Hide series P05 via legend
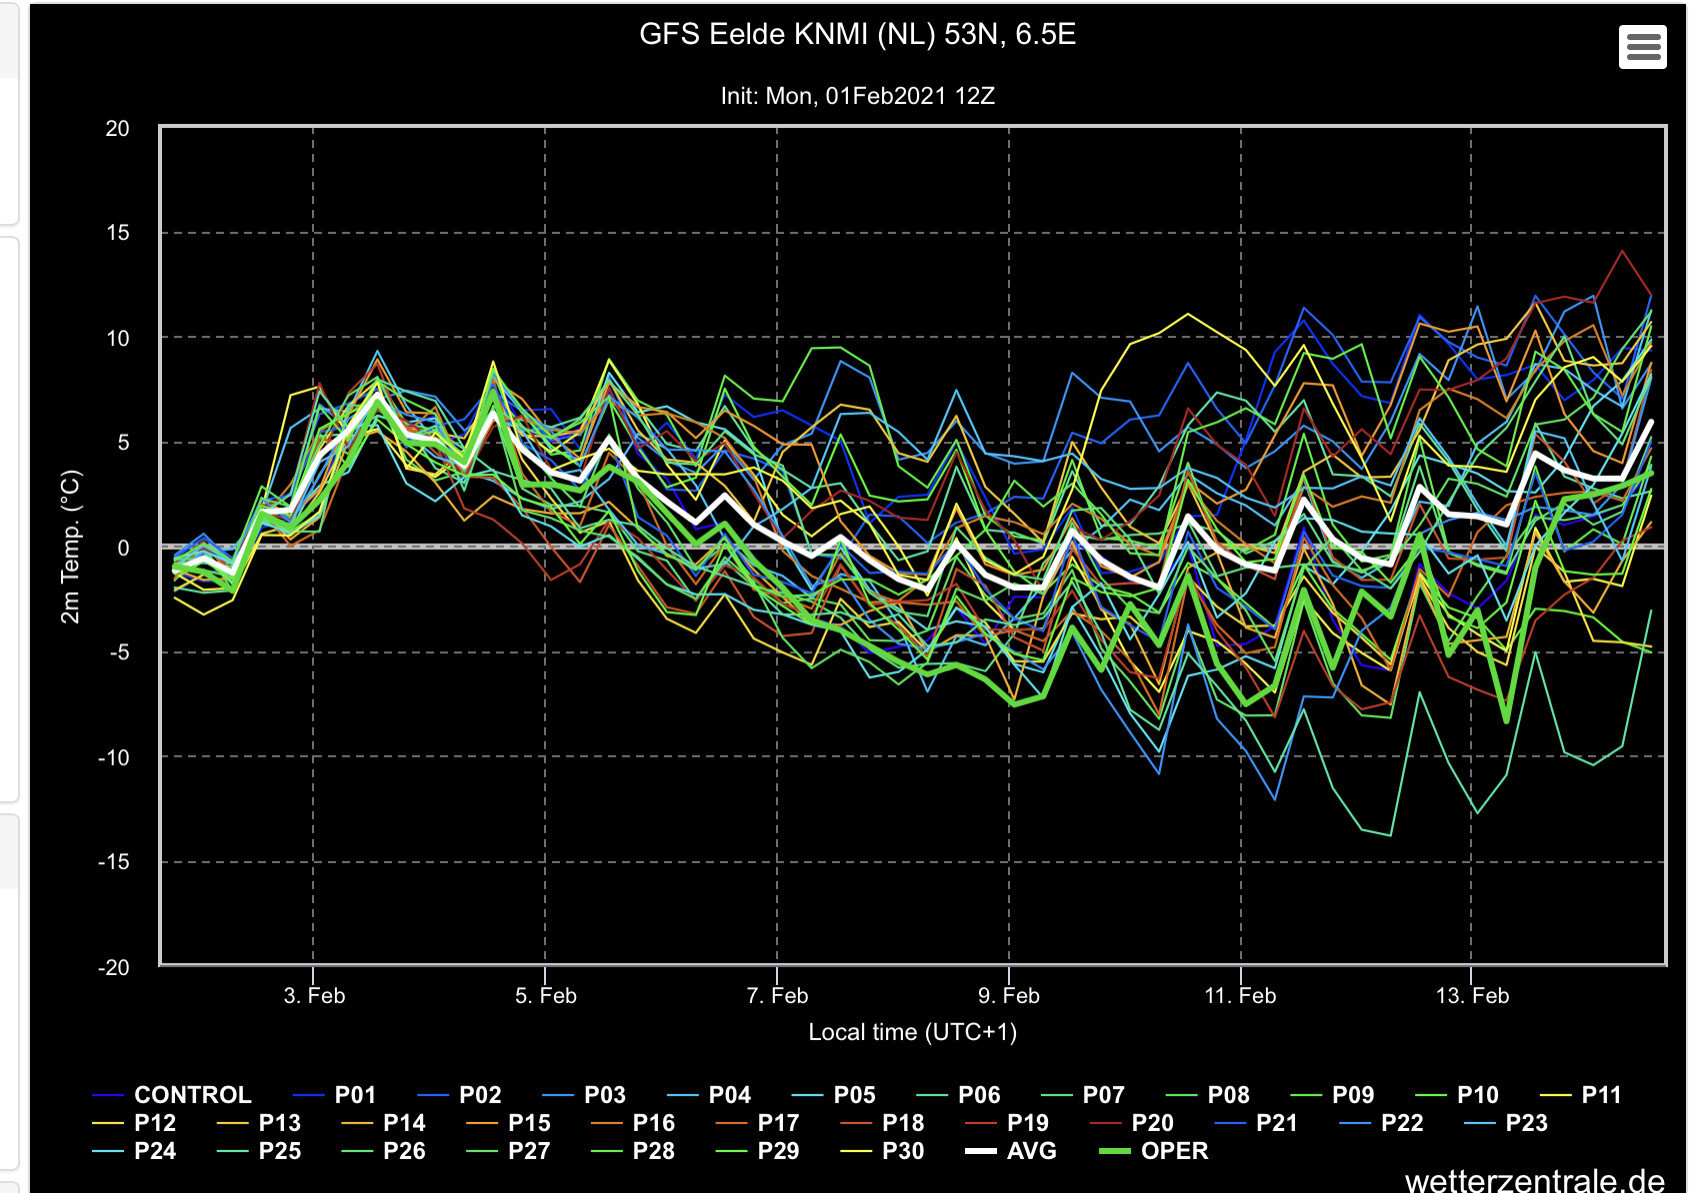This screenshot has width=1706, height=1193. tap(835, 1095)
